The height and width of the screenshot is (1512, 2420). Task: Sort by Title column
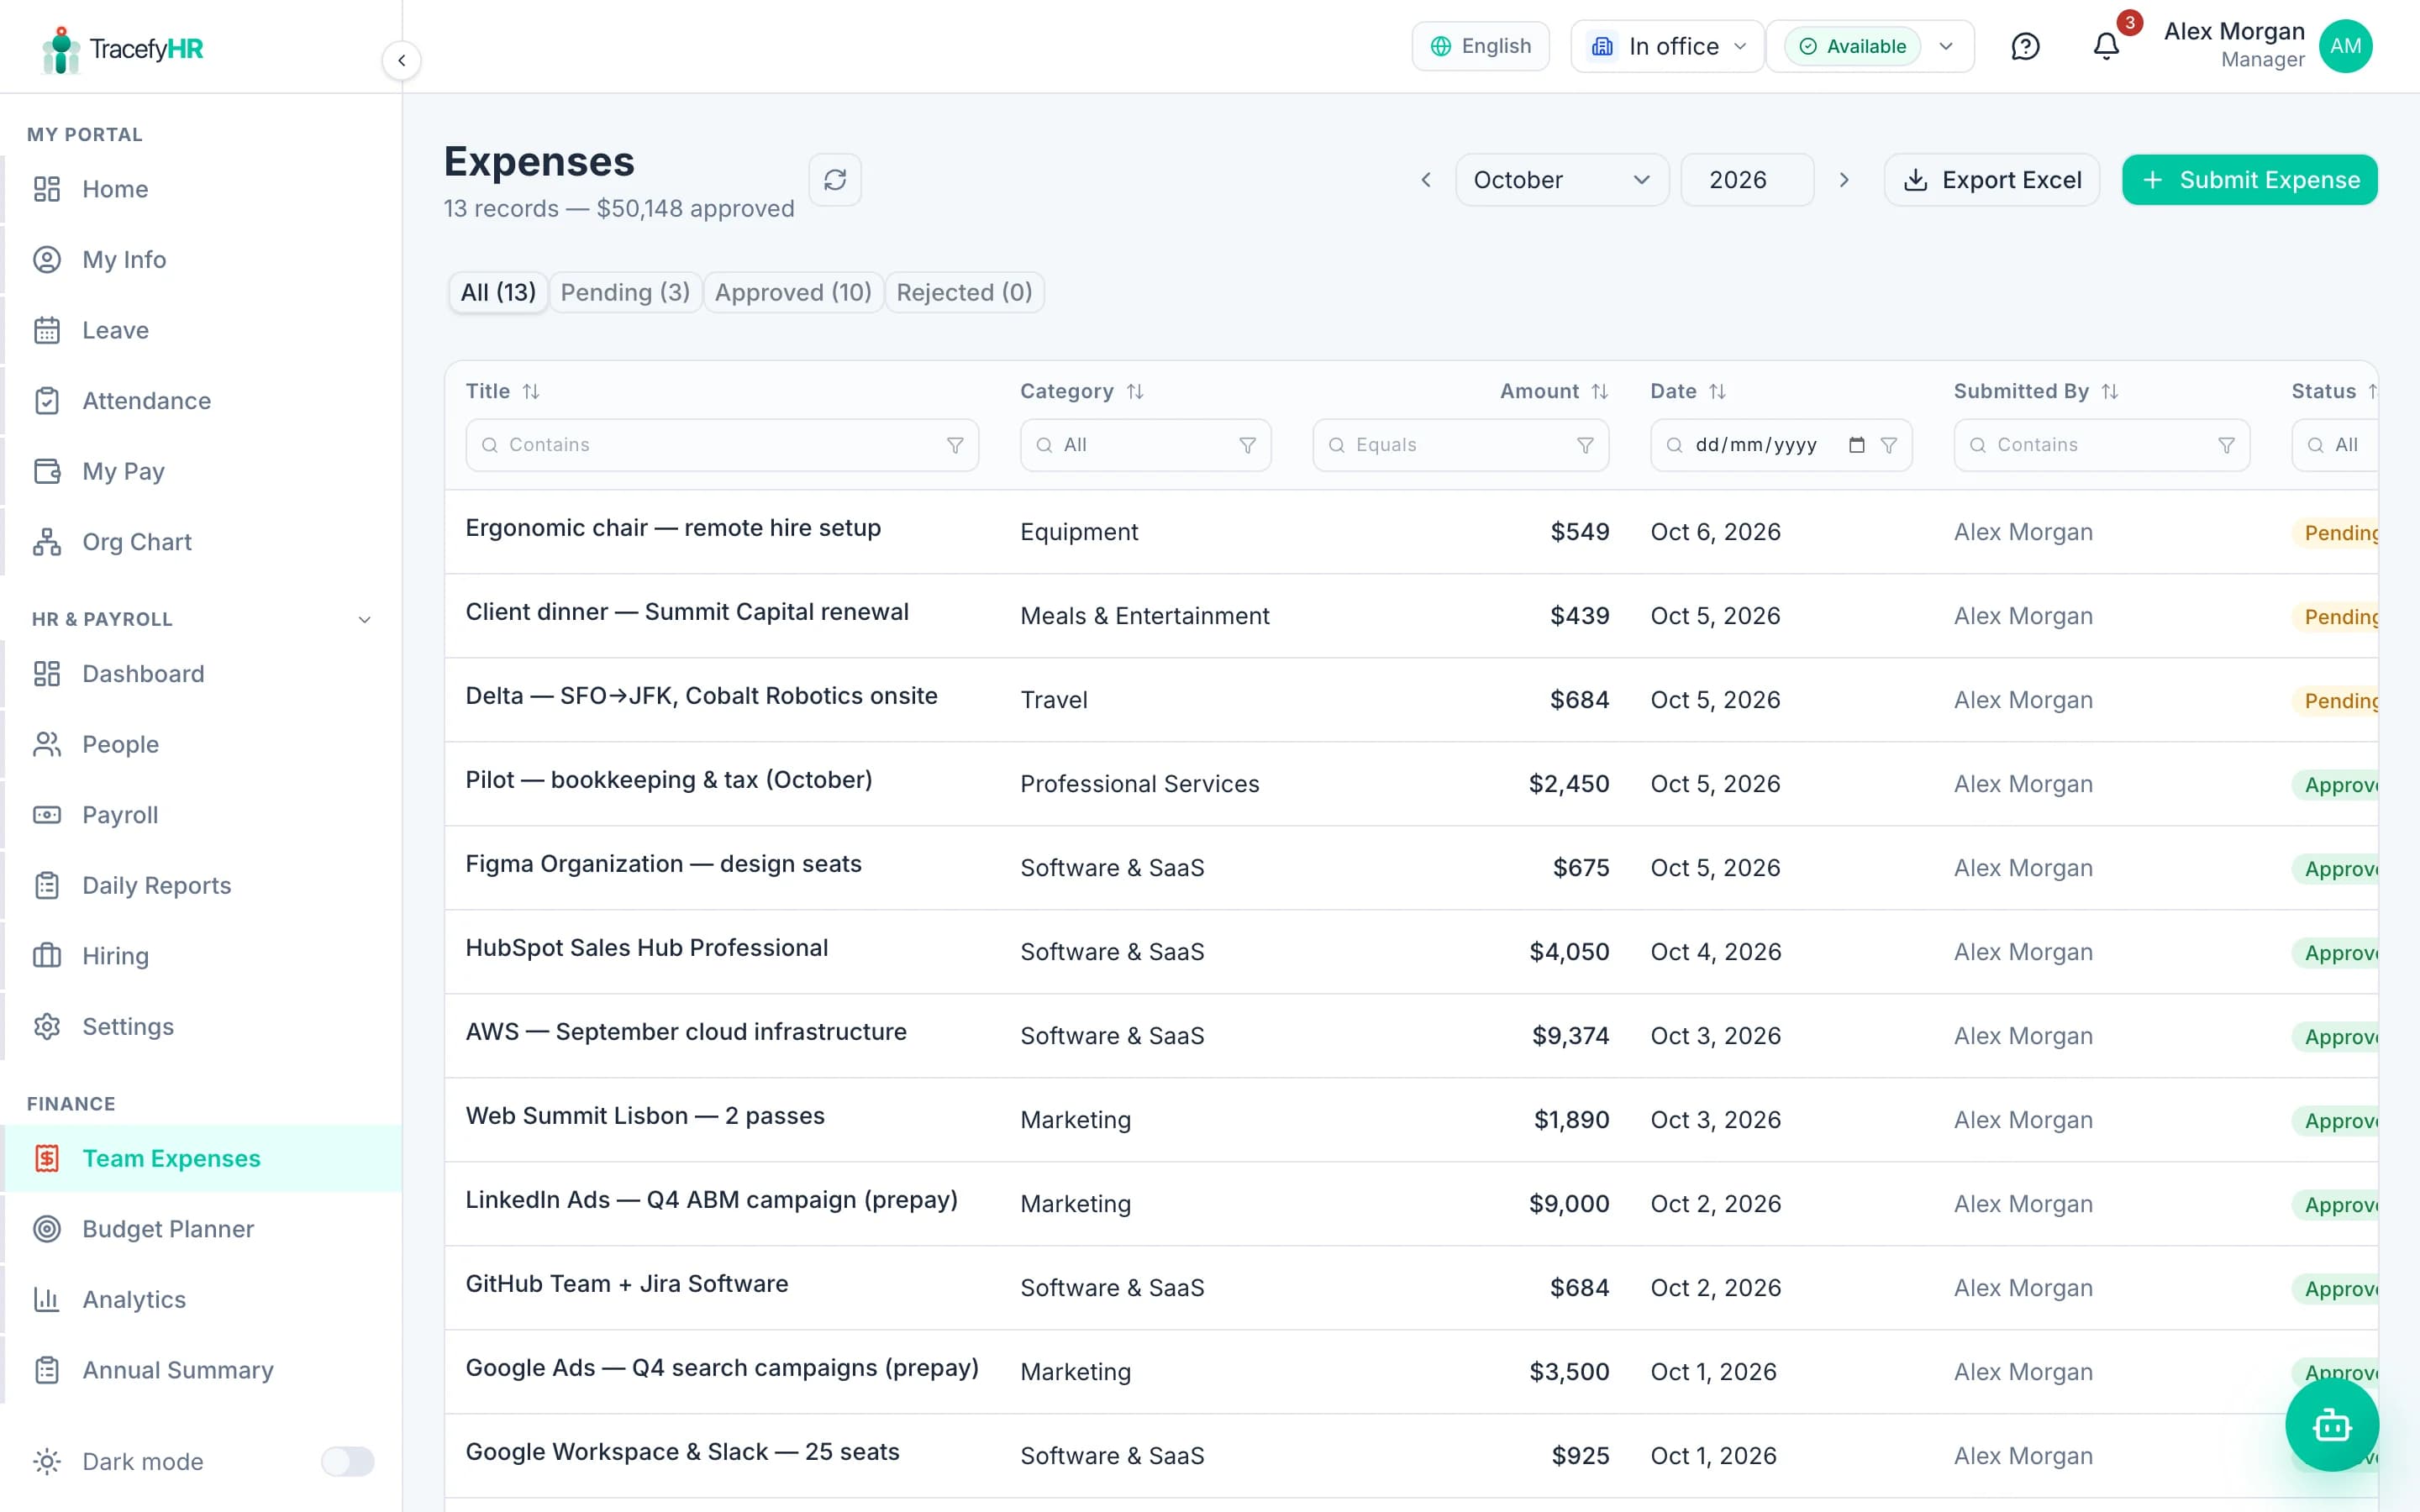coord(531,391)
